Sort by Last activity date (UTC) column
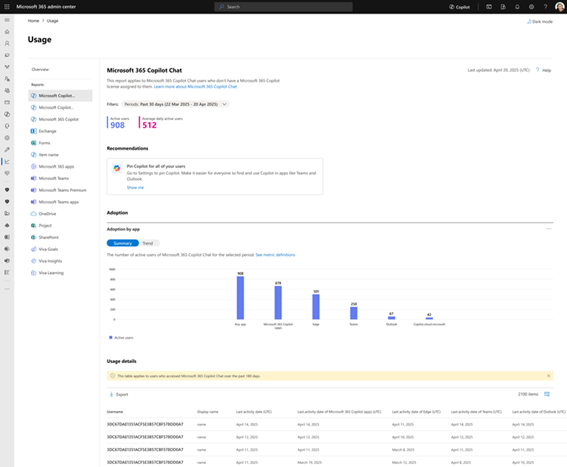The height and width of the screenshot is (467, 567). pos(254,412)
